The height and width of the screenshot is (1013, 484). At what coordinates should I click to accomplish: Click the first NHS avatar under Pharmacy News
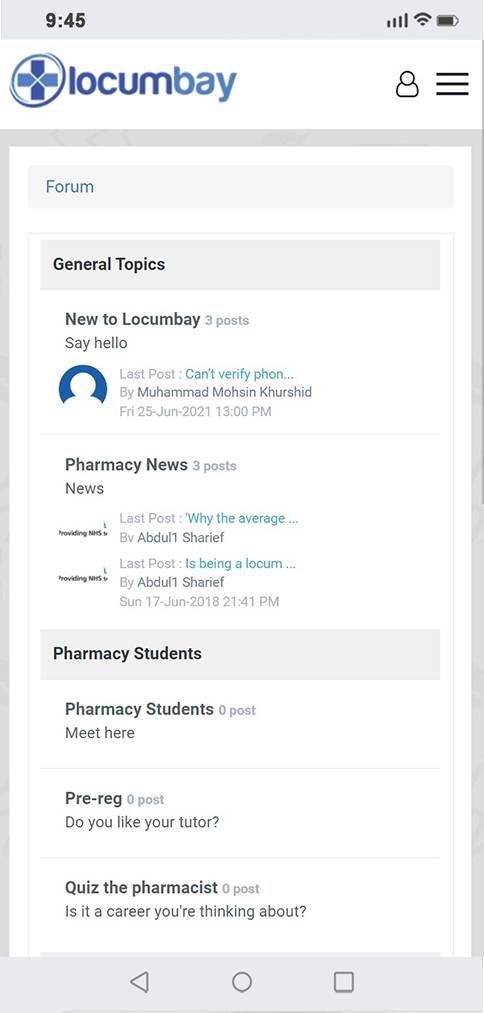pyautogui.click(x=83, y=532)
